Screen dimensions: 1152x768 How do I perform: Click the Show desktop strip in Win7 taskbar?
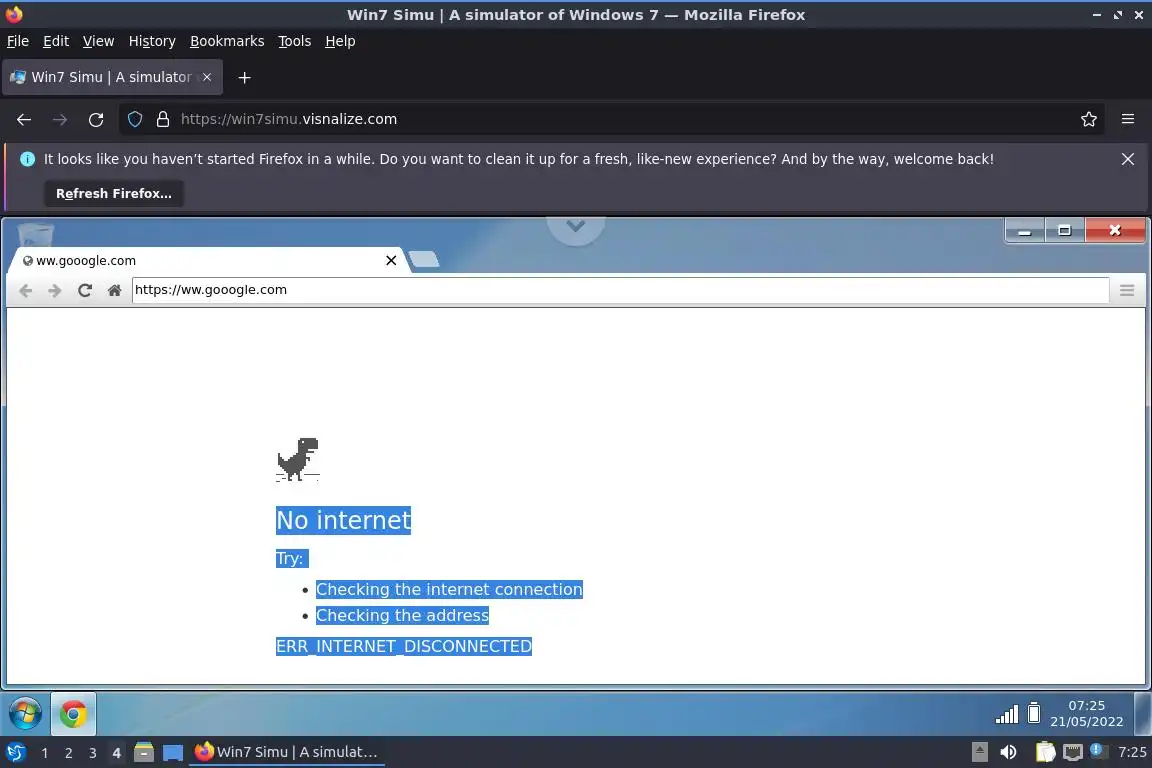click(1142, 713)
